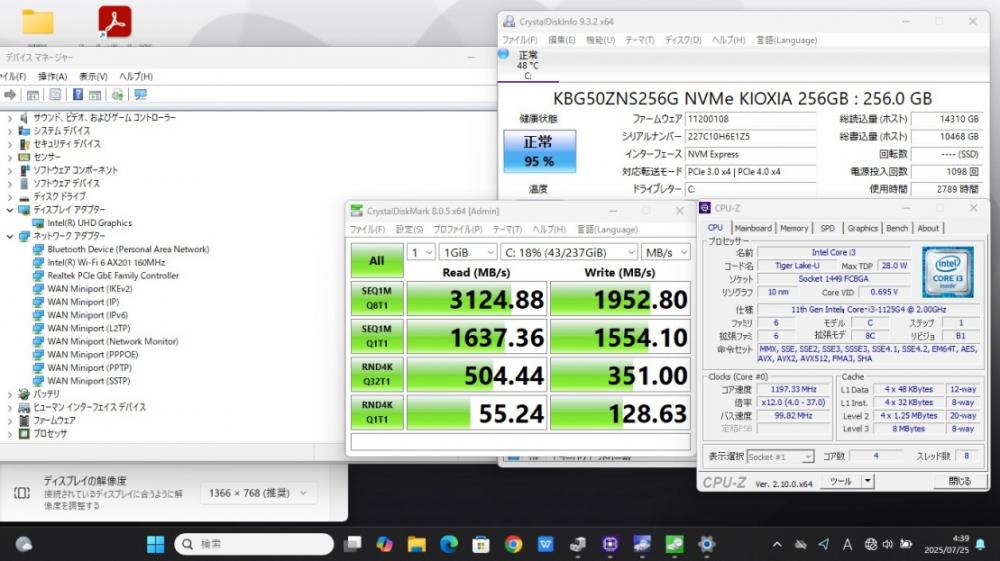Select Bluetooth Device (Personal Area Network)
This screenshot has width=1000, height=561.
point(128,249)
